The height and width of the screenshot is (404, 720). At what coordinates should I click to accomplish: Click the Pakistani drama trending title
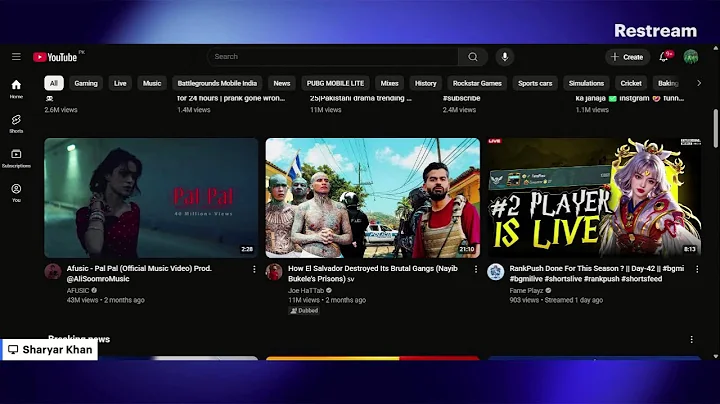(361, 98)
